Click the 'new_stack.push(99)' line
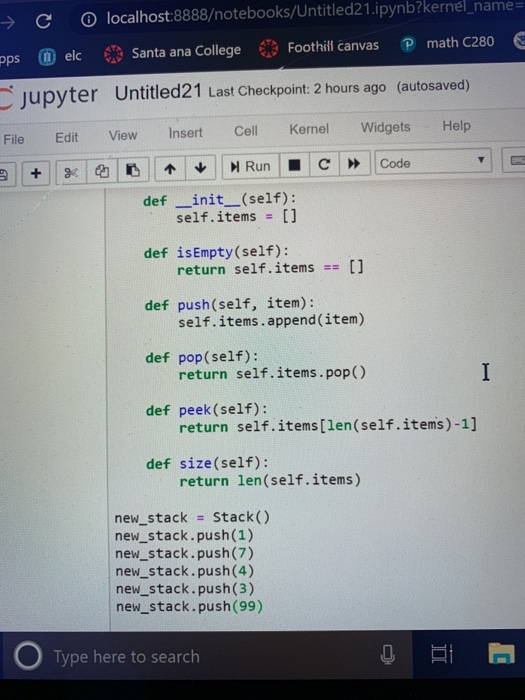525x700 pixels. pos(190,607)
